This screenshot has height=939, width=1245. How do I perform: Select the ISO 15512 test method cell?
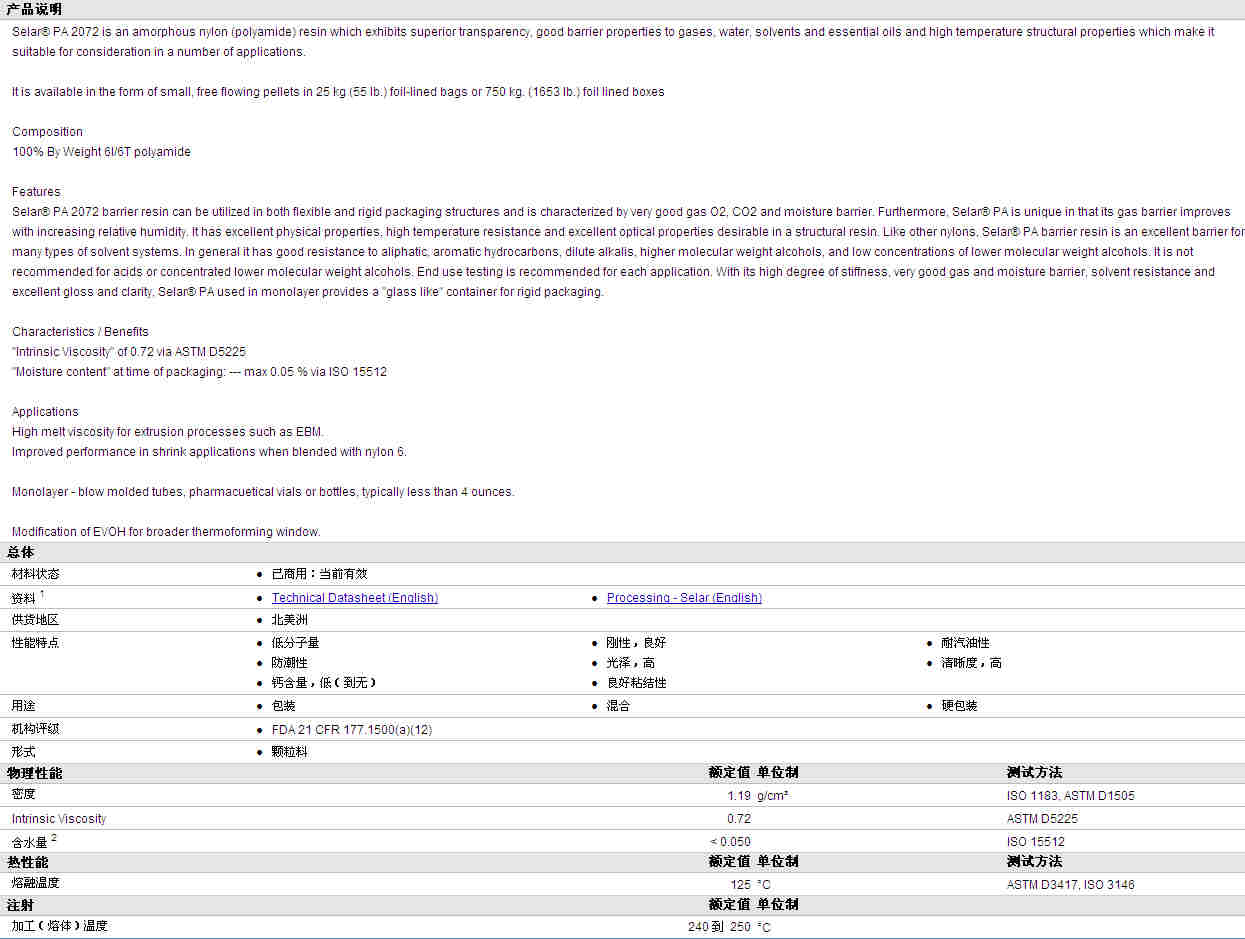coord(1036,842)
